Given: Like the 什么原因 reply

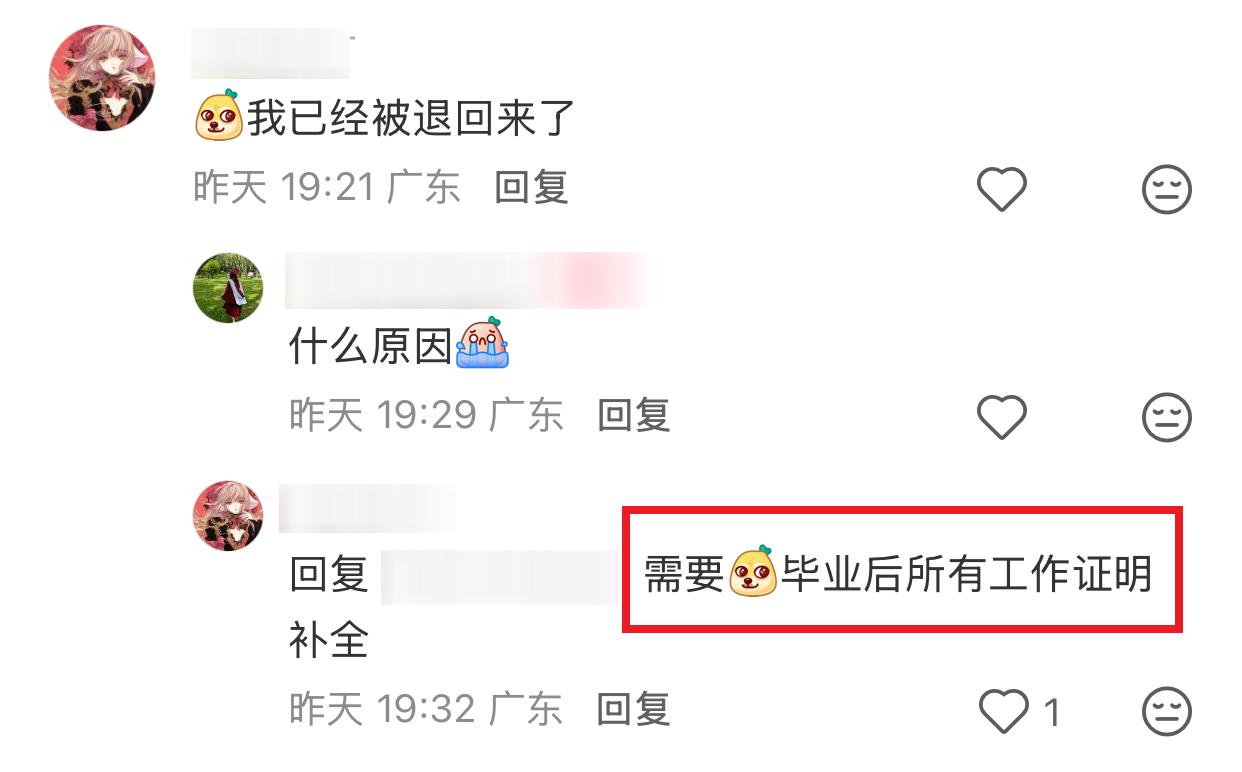Looking at the screenshot, I should click(1002, 417).
